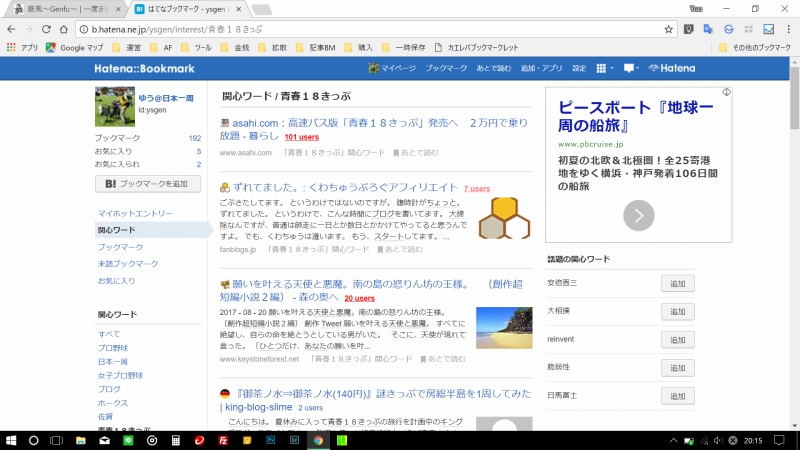Screen dimensions: 800x450
Task: Open the アプリ apps grid shortcut
Action: 22,47
